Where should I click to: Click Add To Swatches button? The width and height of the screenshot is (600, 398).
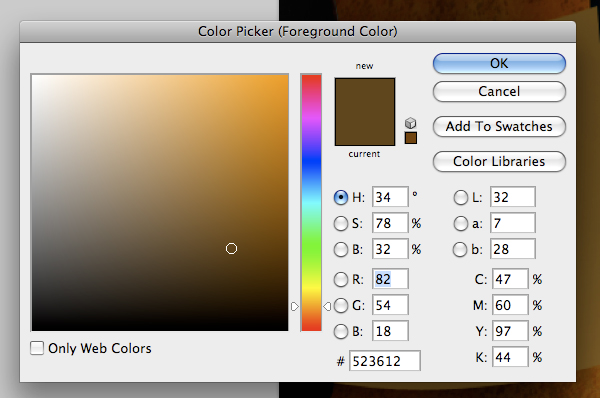click(499, 126)
